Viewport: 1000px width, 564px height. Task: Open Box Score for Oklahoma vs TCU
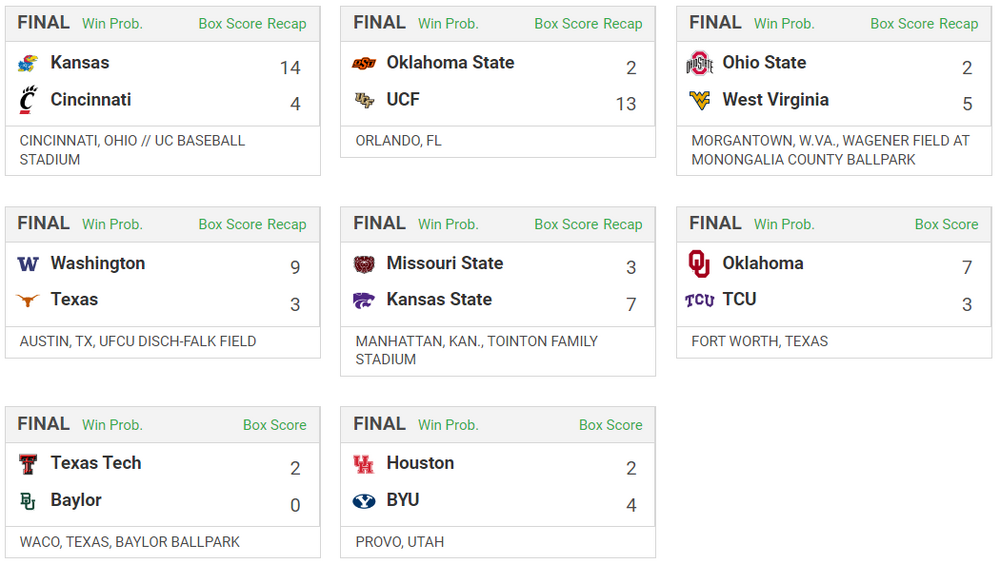[x=946, y=225]
